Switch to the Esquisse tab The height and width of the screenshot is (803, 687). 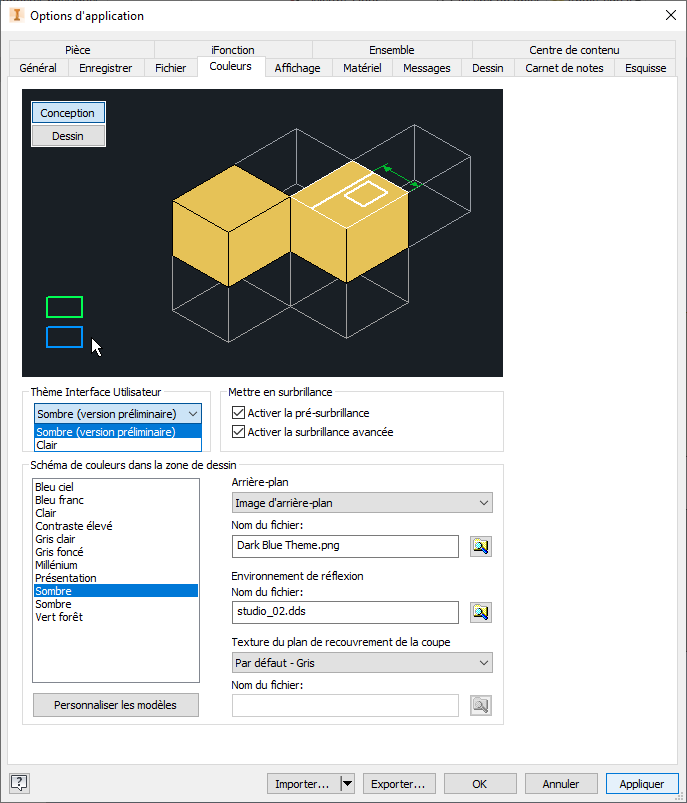[x=646, y=68]
